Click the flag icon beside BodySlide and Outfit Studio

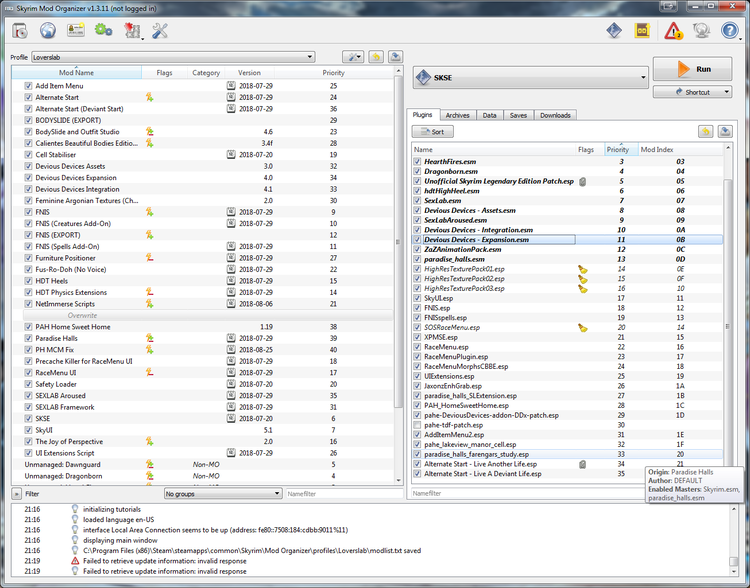point(150,132)
